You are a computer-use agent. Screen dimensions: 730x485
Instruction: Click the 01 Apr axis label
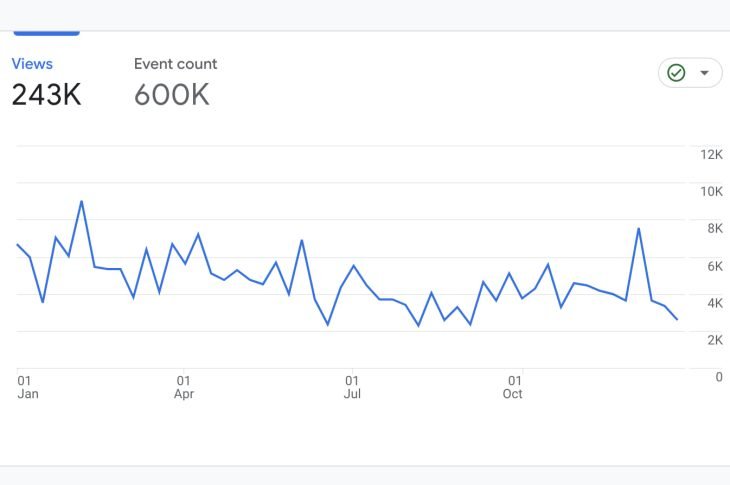184,387
